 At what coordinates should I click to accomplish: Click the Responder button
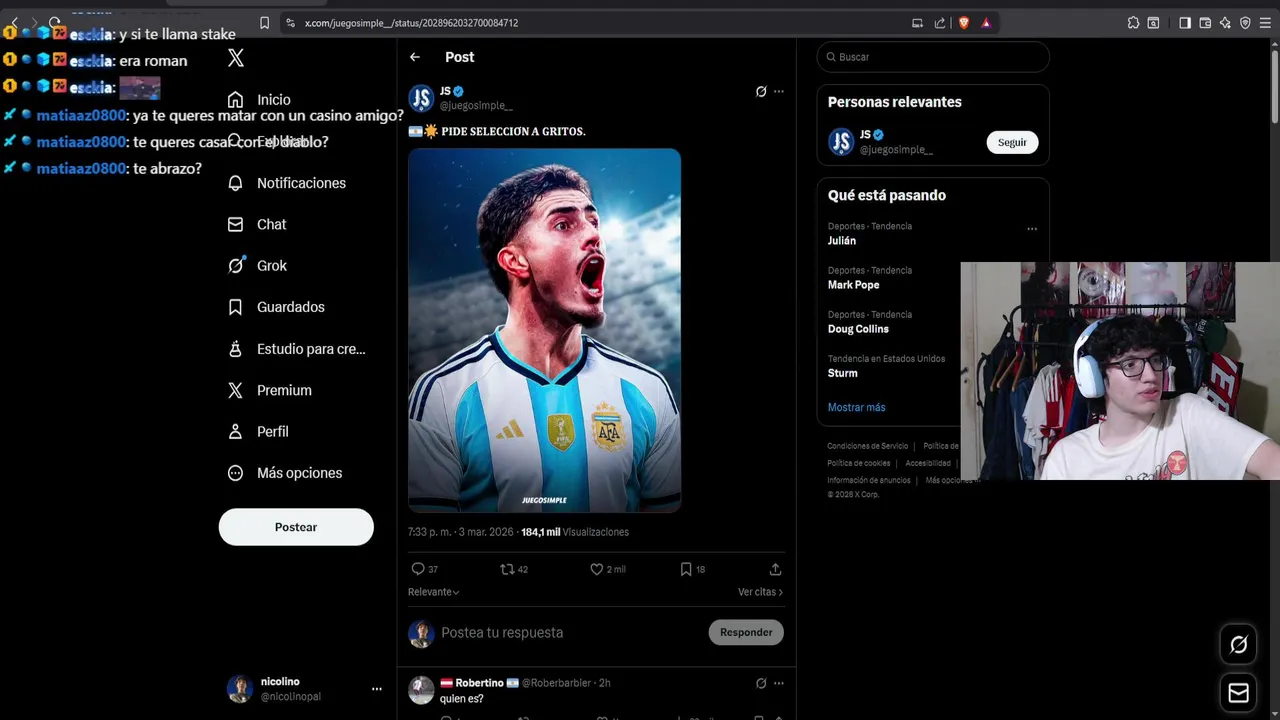(x=746, y=632)
